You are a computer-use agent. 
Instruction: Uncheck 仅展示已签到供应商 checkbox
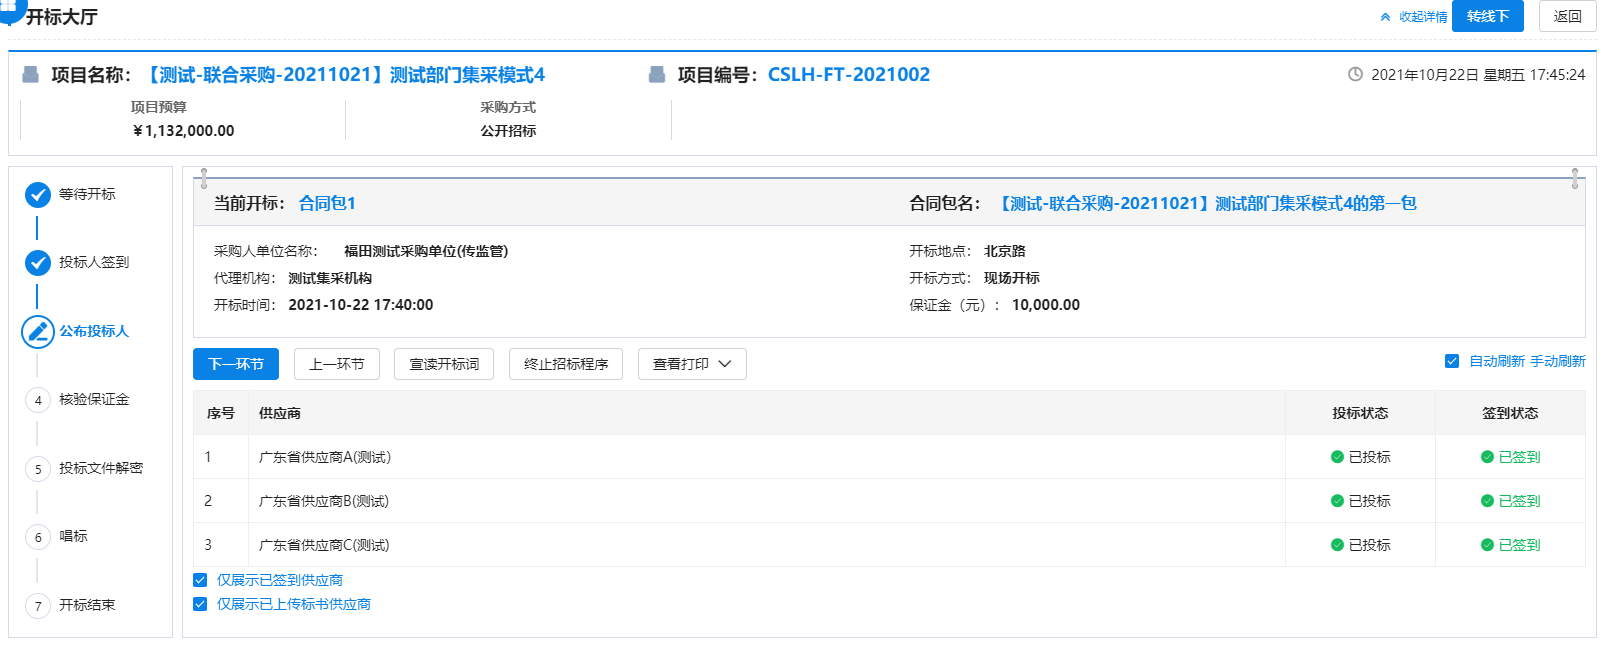(200, 580)
